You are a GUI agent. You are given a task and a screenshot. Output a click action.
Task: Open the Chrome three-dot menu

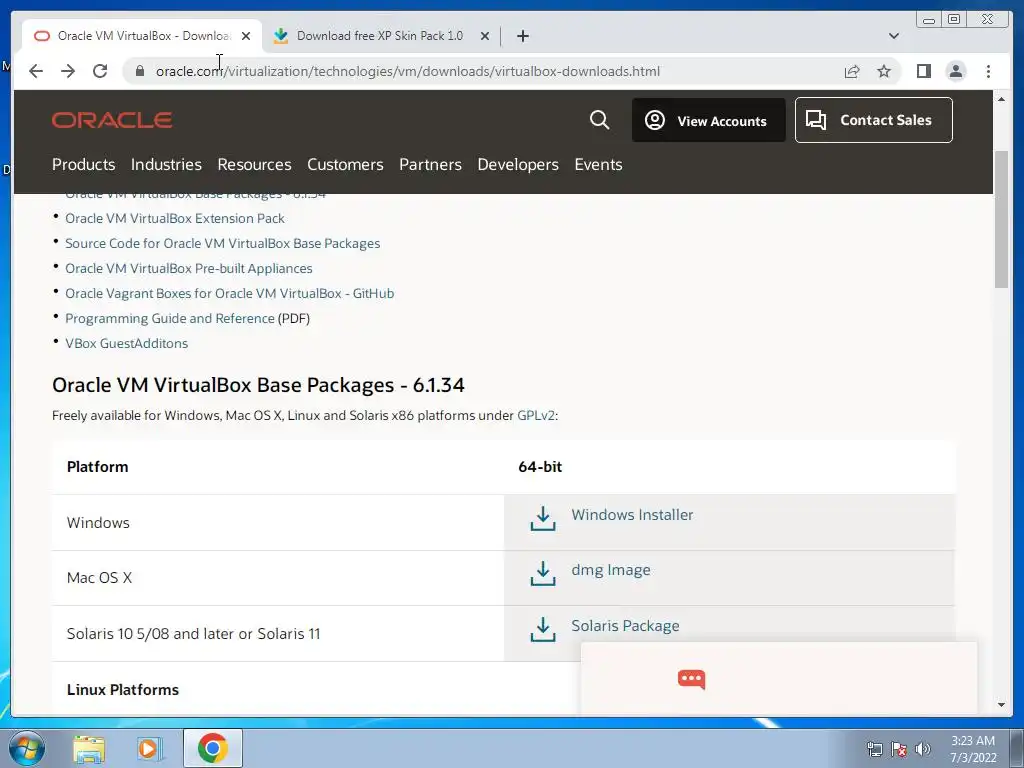(x=988, y=71)
